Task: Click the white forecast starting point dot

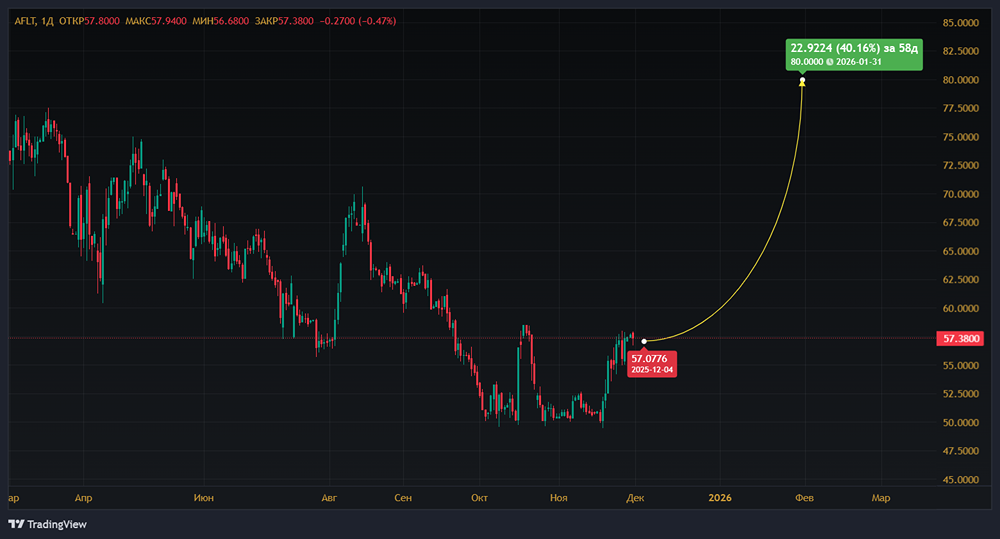Action: 645,341
